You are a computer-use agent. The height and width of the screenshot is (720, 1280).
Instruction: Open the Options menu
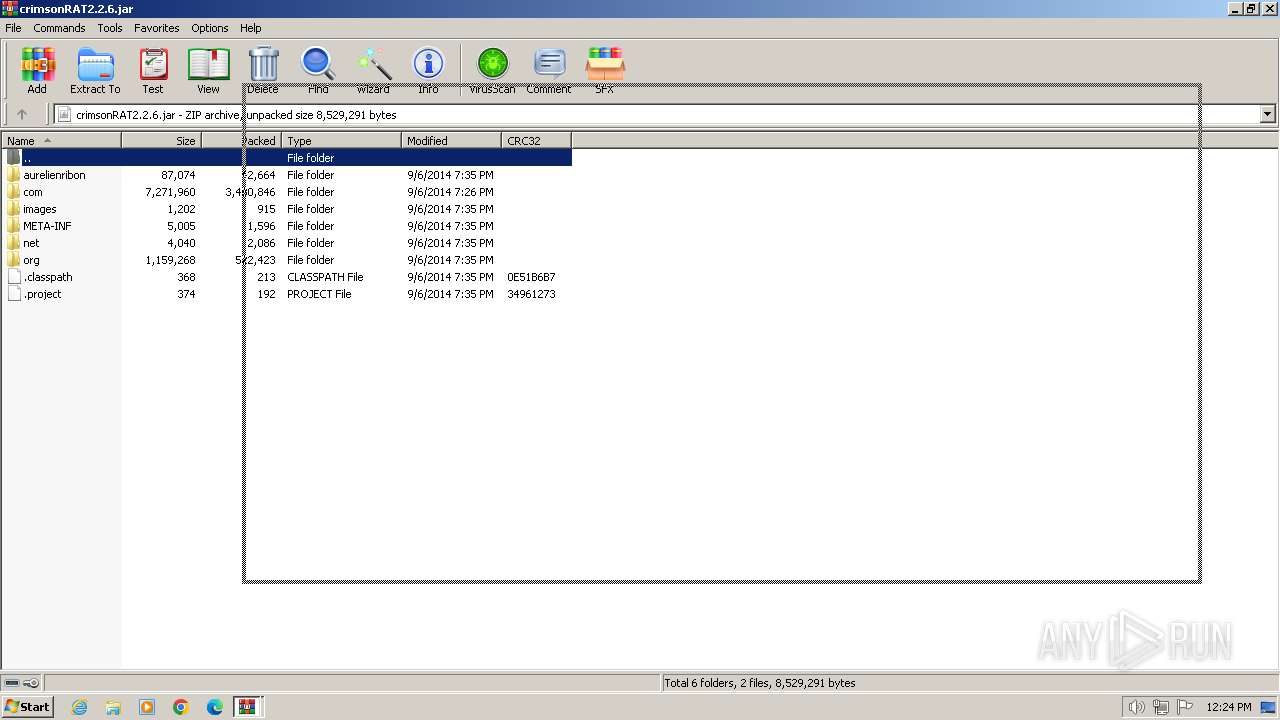pos(210,28)
